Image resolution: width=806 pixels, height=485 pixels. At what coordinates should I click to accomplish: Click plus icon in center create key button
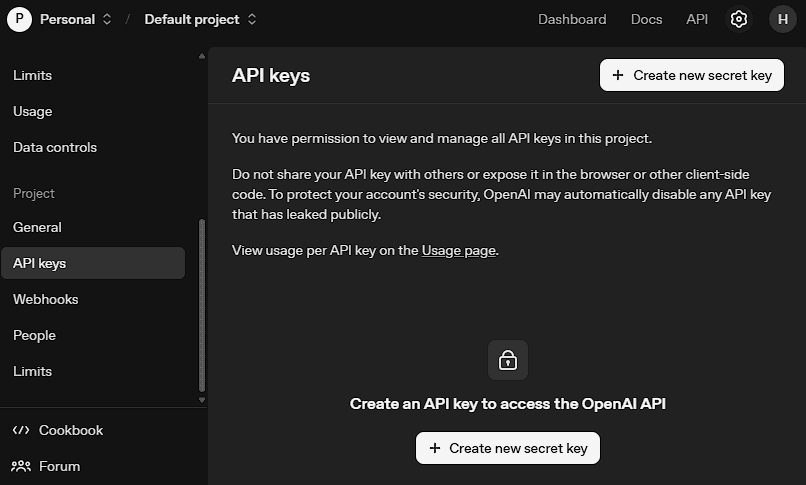[x=434, y=448]
